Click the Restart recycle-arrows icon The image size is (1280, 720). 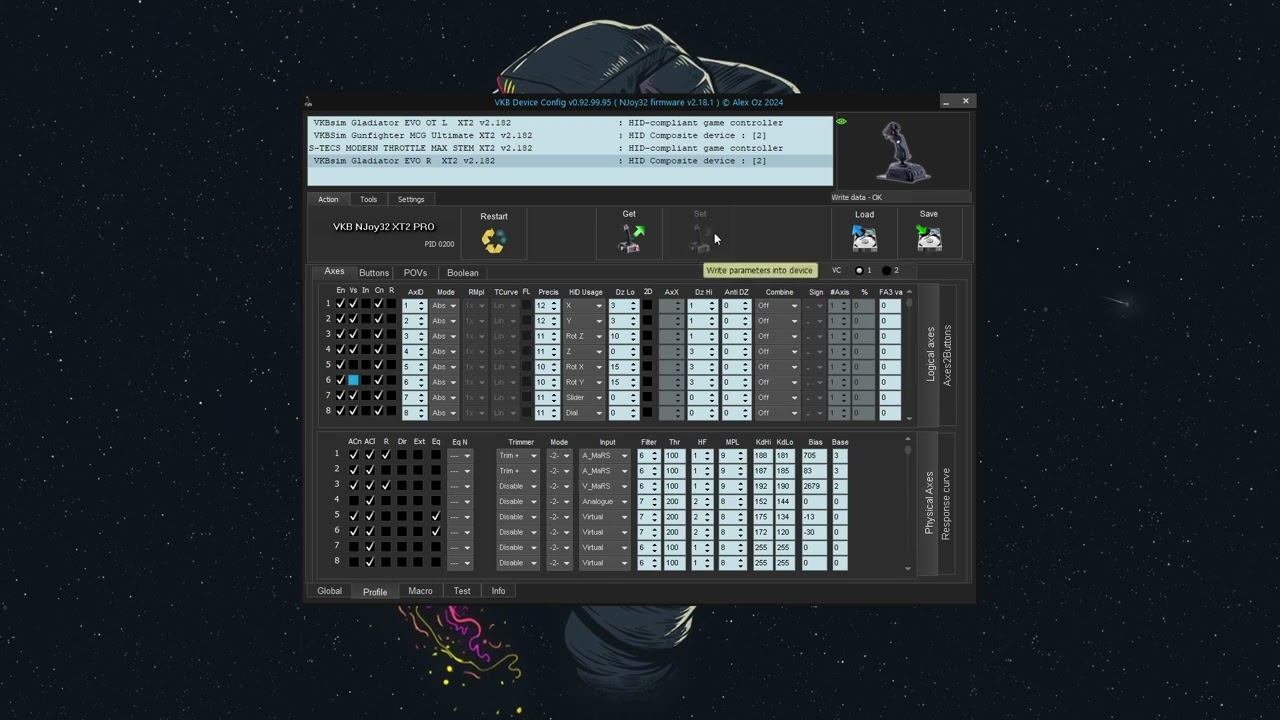point(494,240)
